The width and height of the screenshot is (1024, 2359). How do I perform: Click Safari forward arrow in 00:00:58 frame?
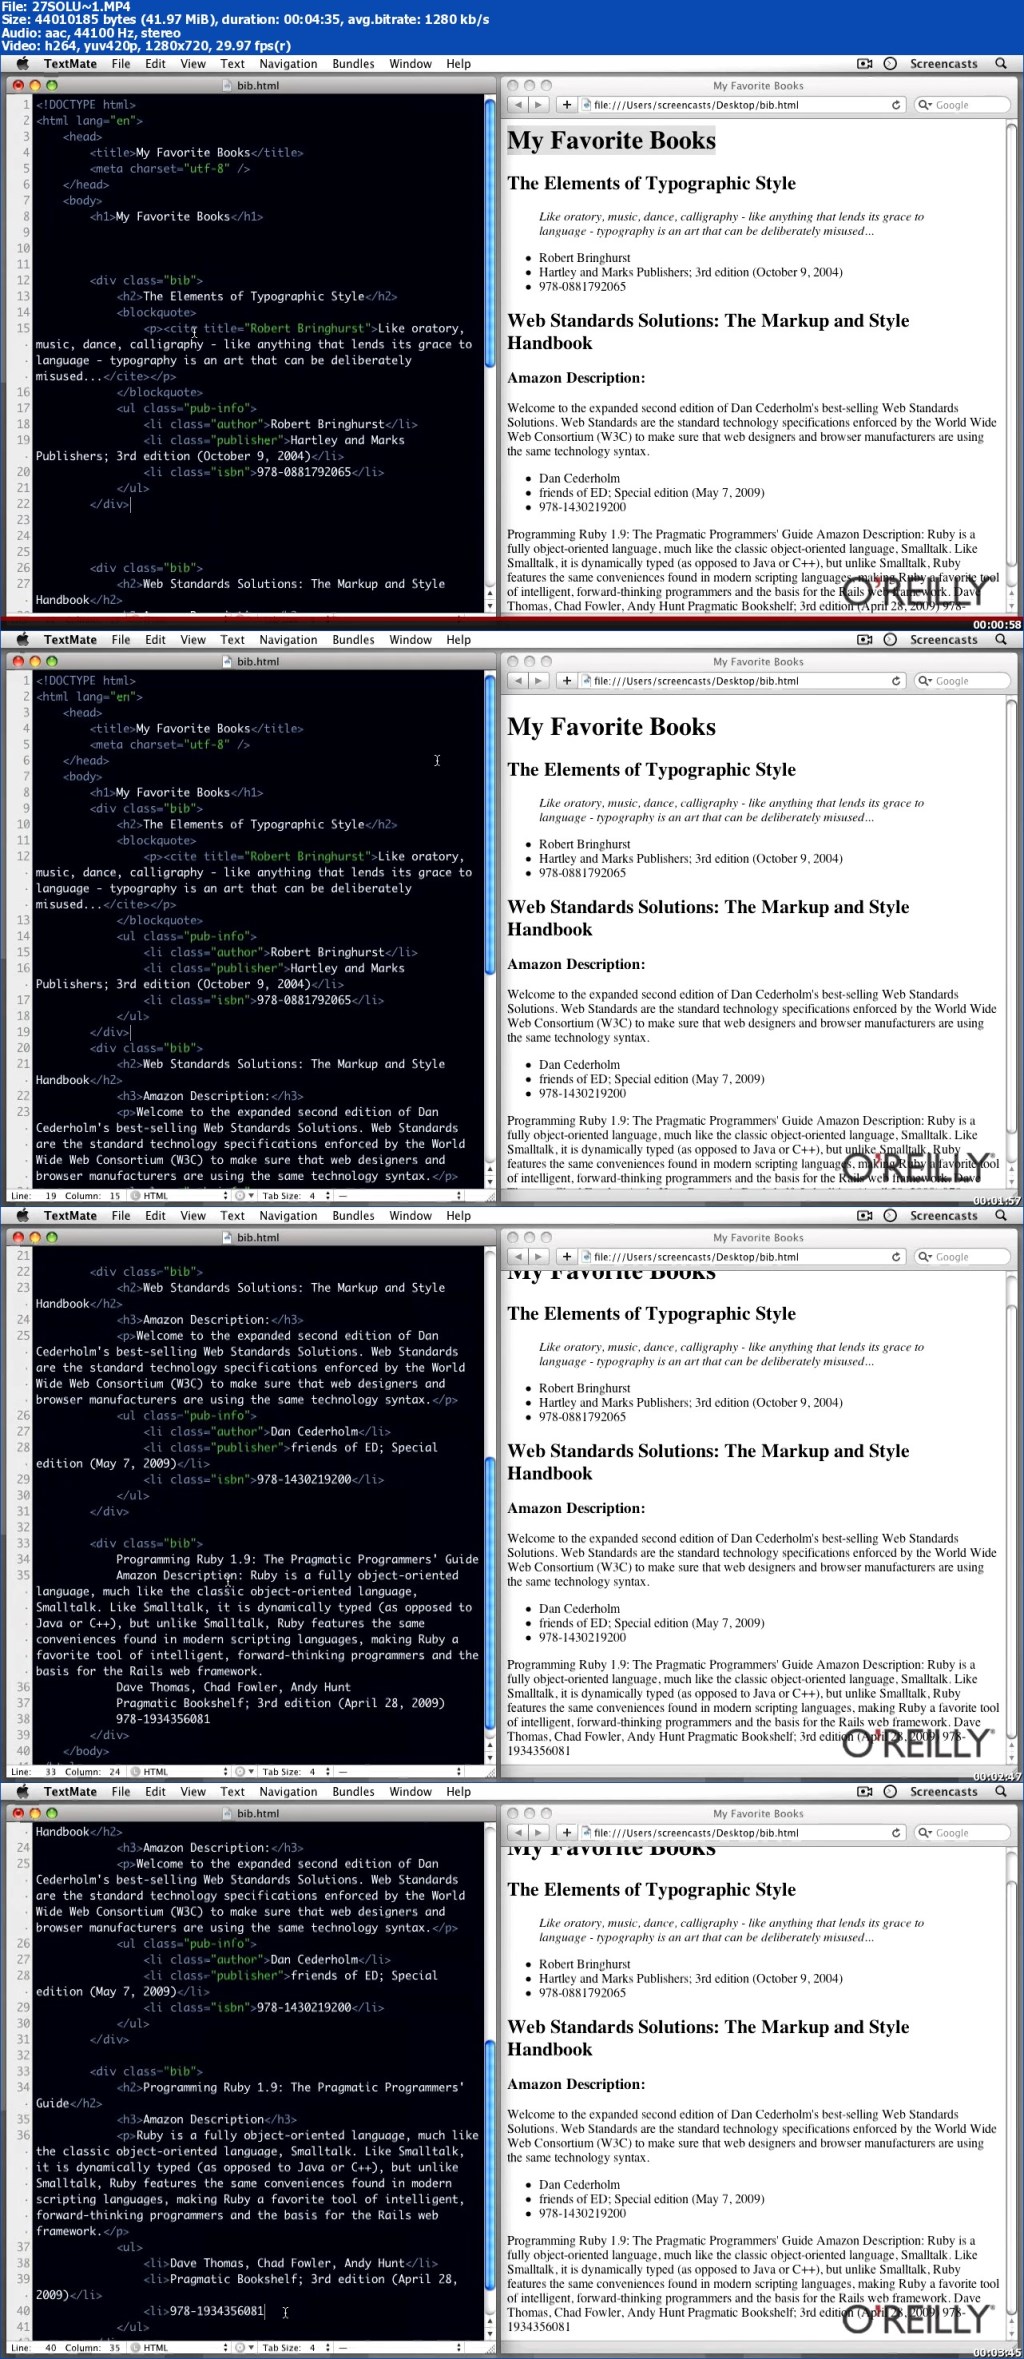(x=538, y=105)
